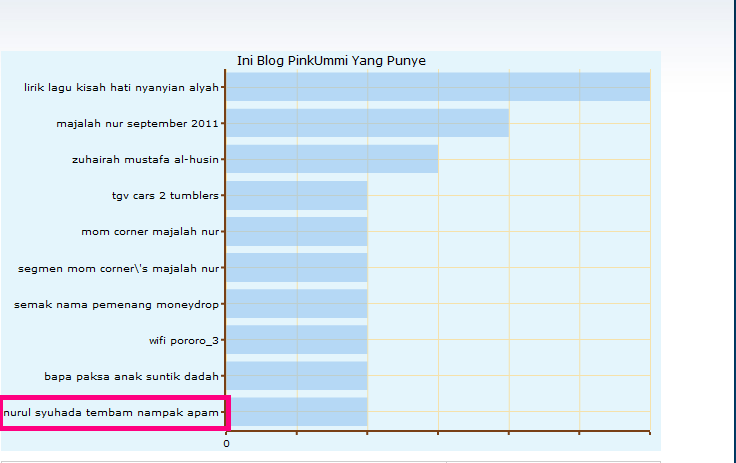736x463 pixels.
Task: Select the 'zuhairah mustafa al-husin' label
Action: click(x=146, y=159)
